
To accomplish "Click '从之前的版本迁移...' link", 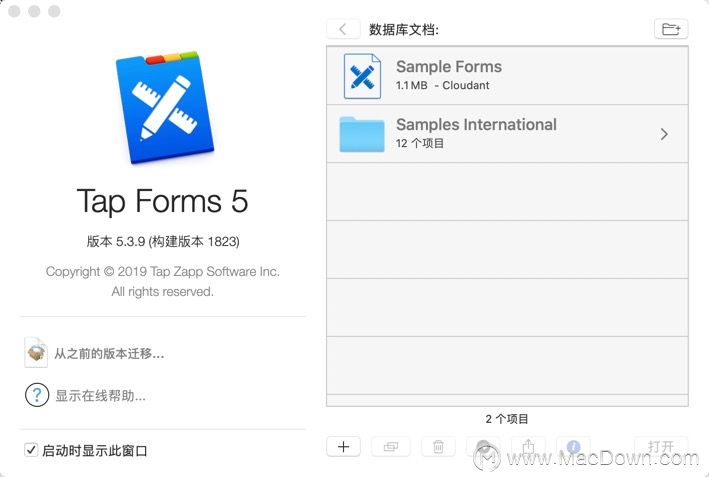I will coord(109,353).
